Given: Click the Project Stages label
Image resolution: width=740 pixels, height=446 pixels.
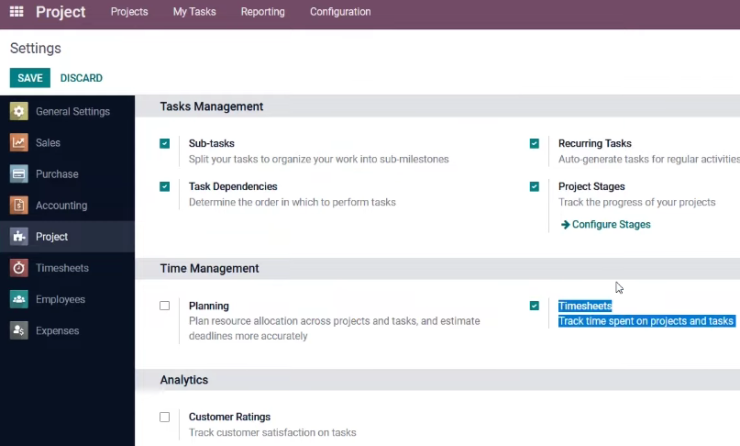Looking at the screenshot, I should click(x=591, y=186).
